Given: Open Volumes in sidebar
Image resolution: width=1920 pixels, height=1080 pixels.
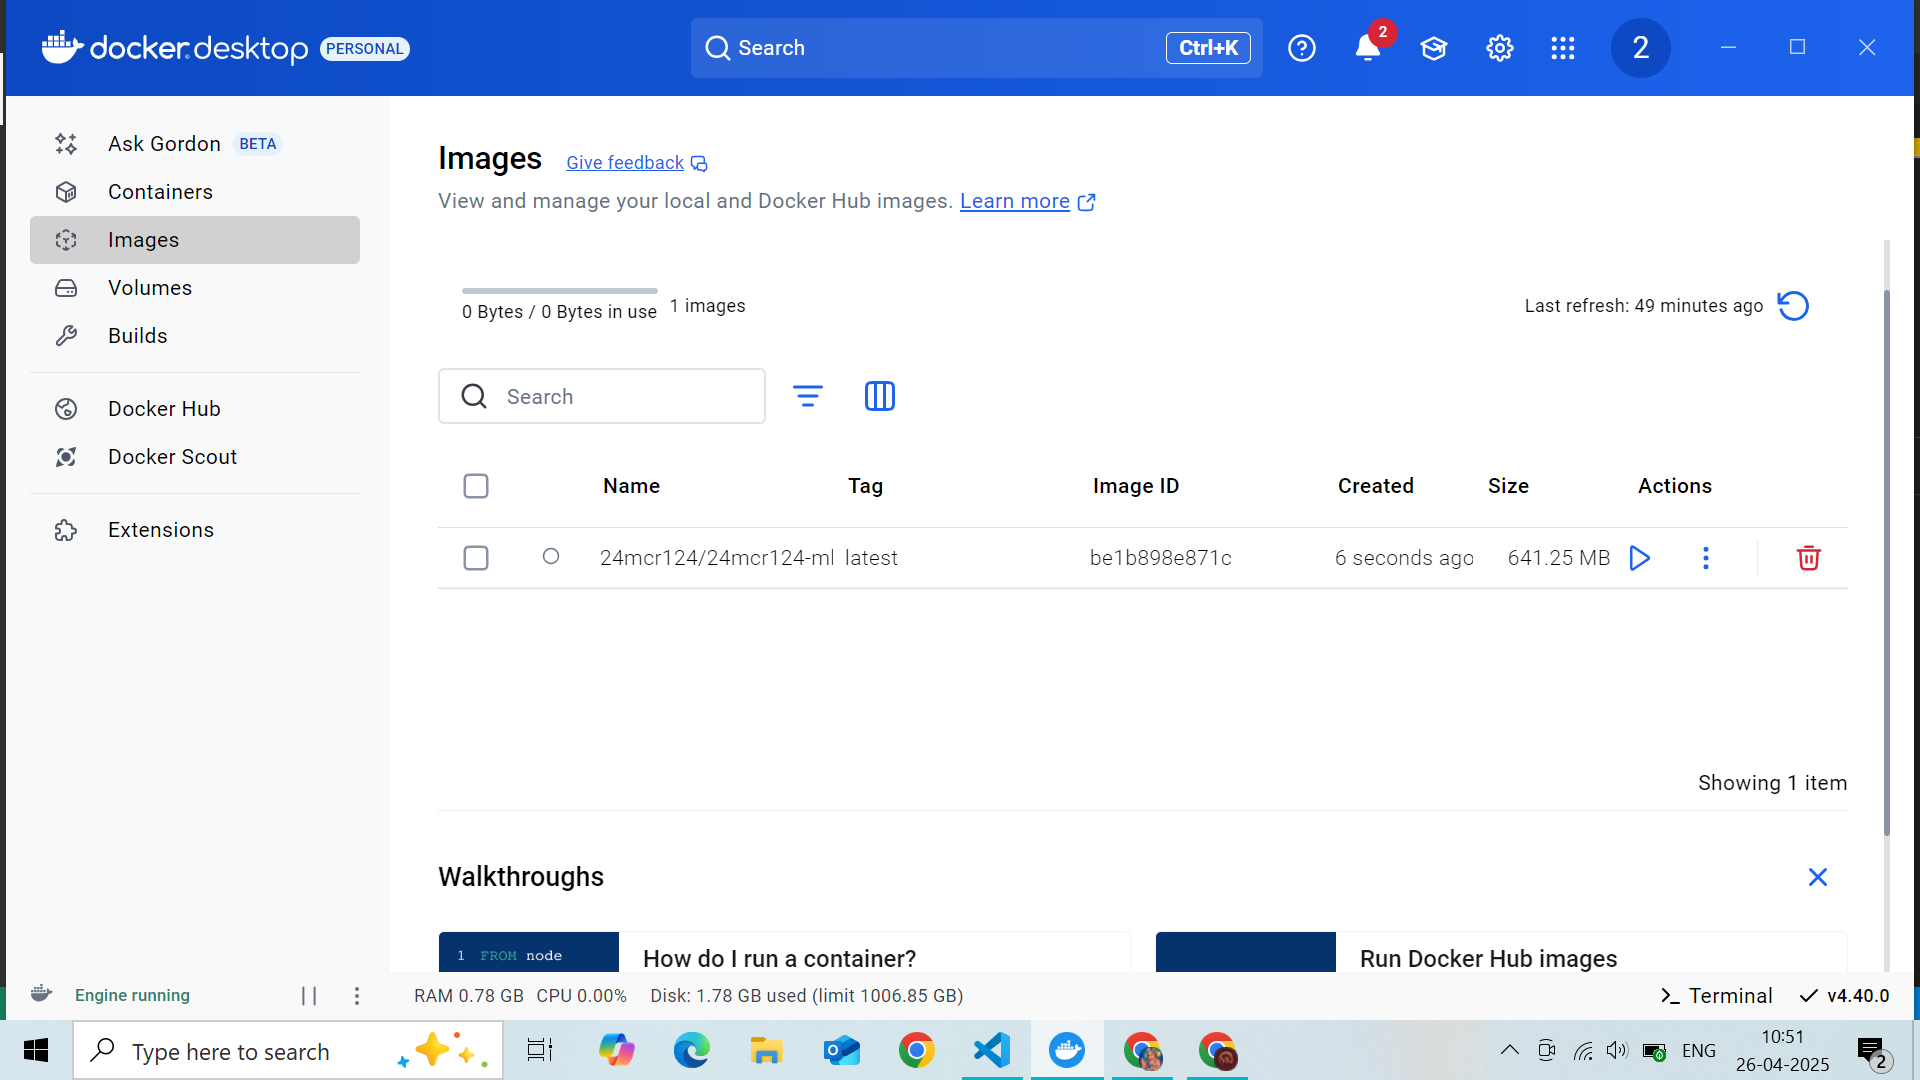Looking at the screenshot, I should 195,288.
